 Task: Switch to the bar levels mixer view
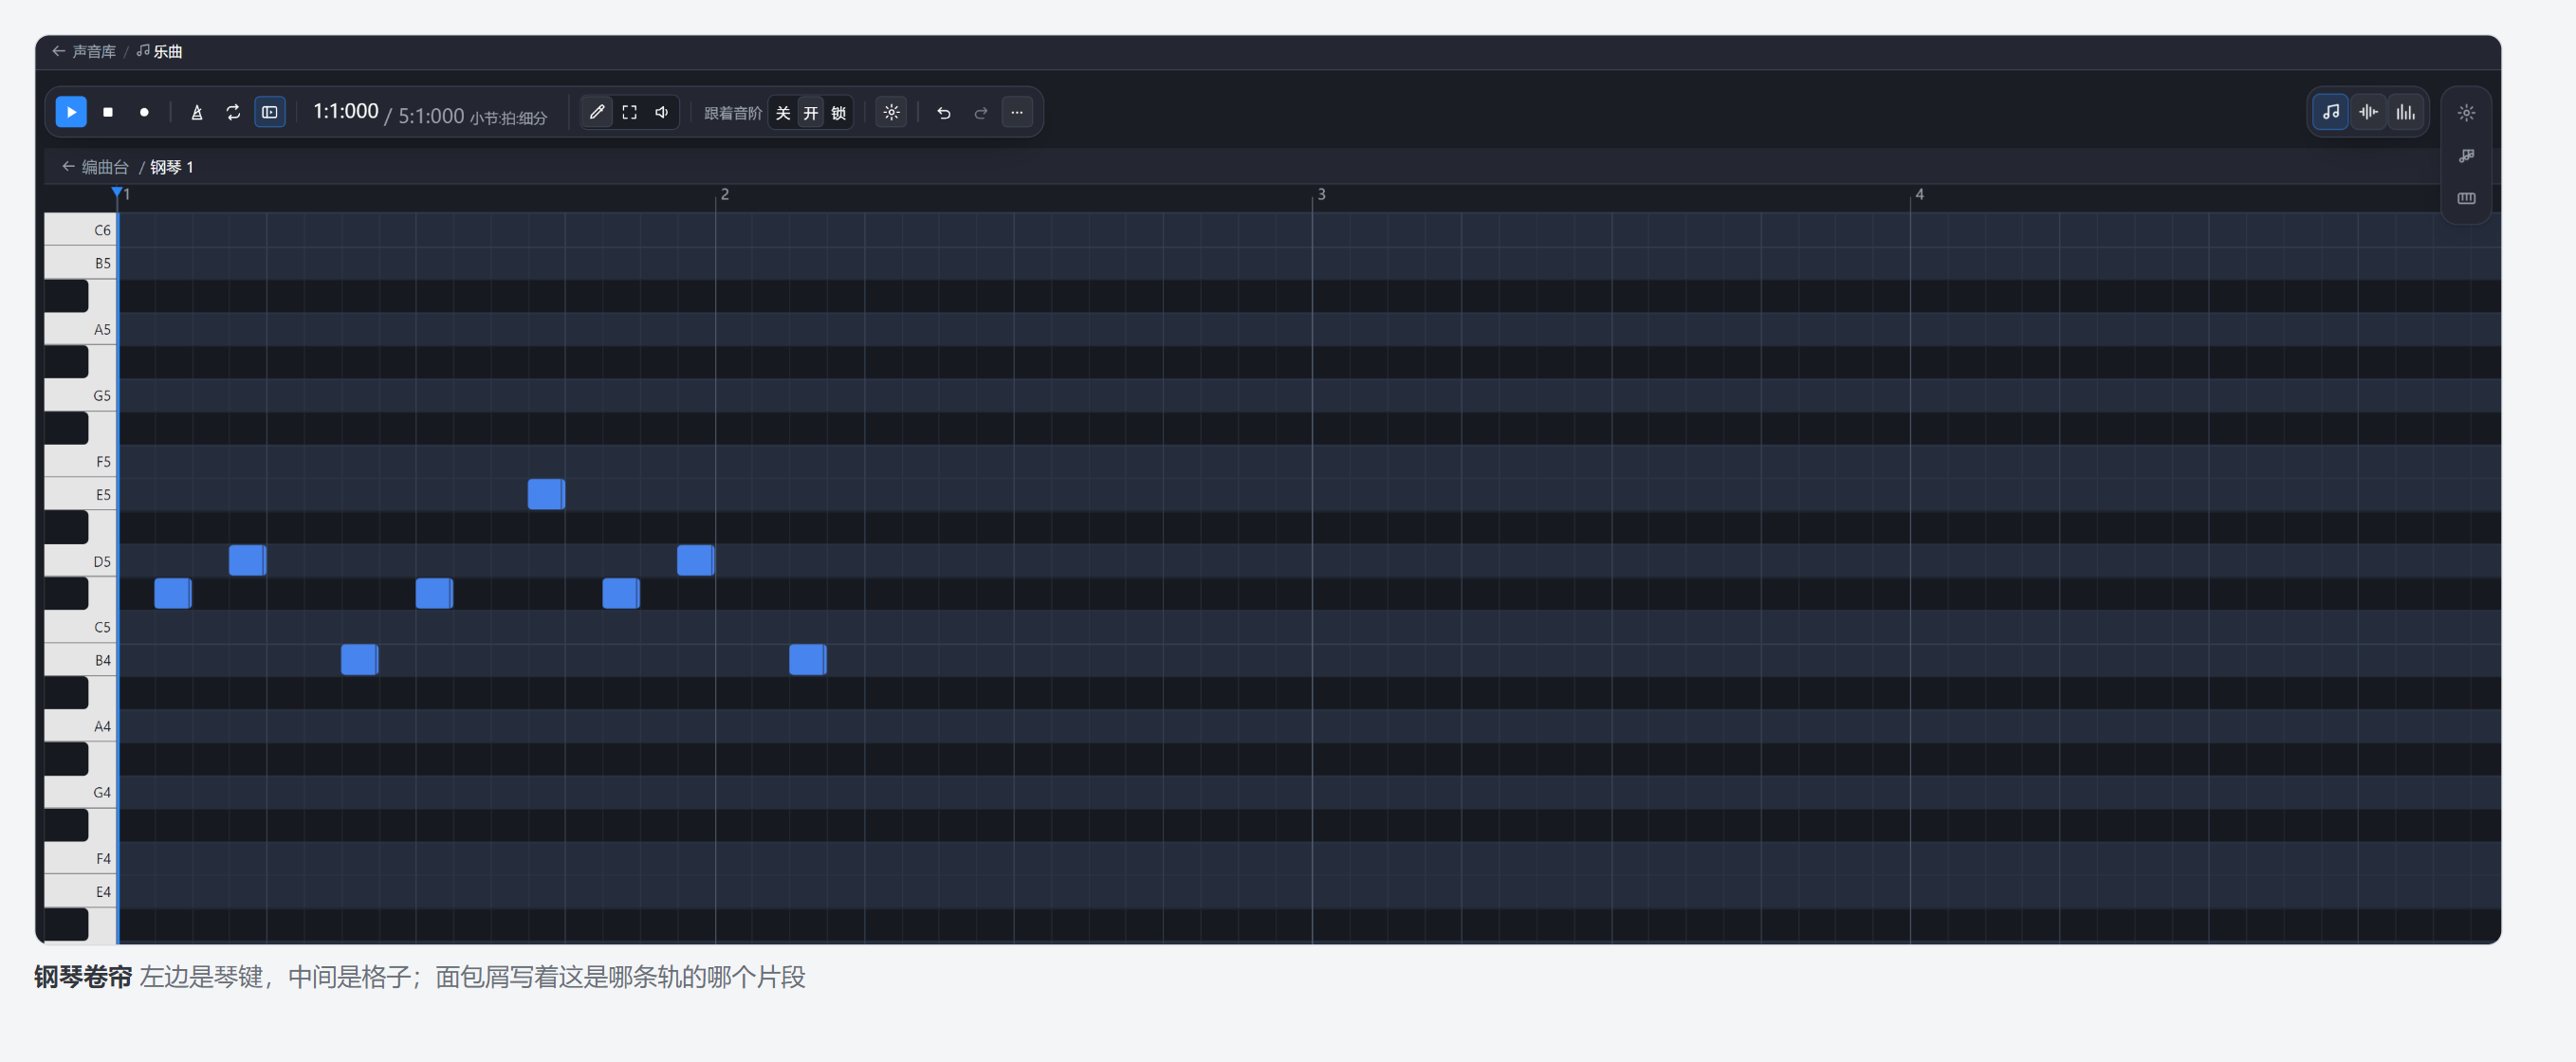point(2405,112)
